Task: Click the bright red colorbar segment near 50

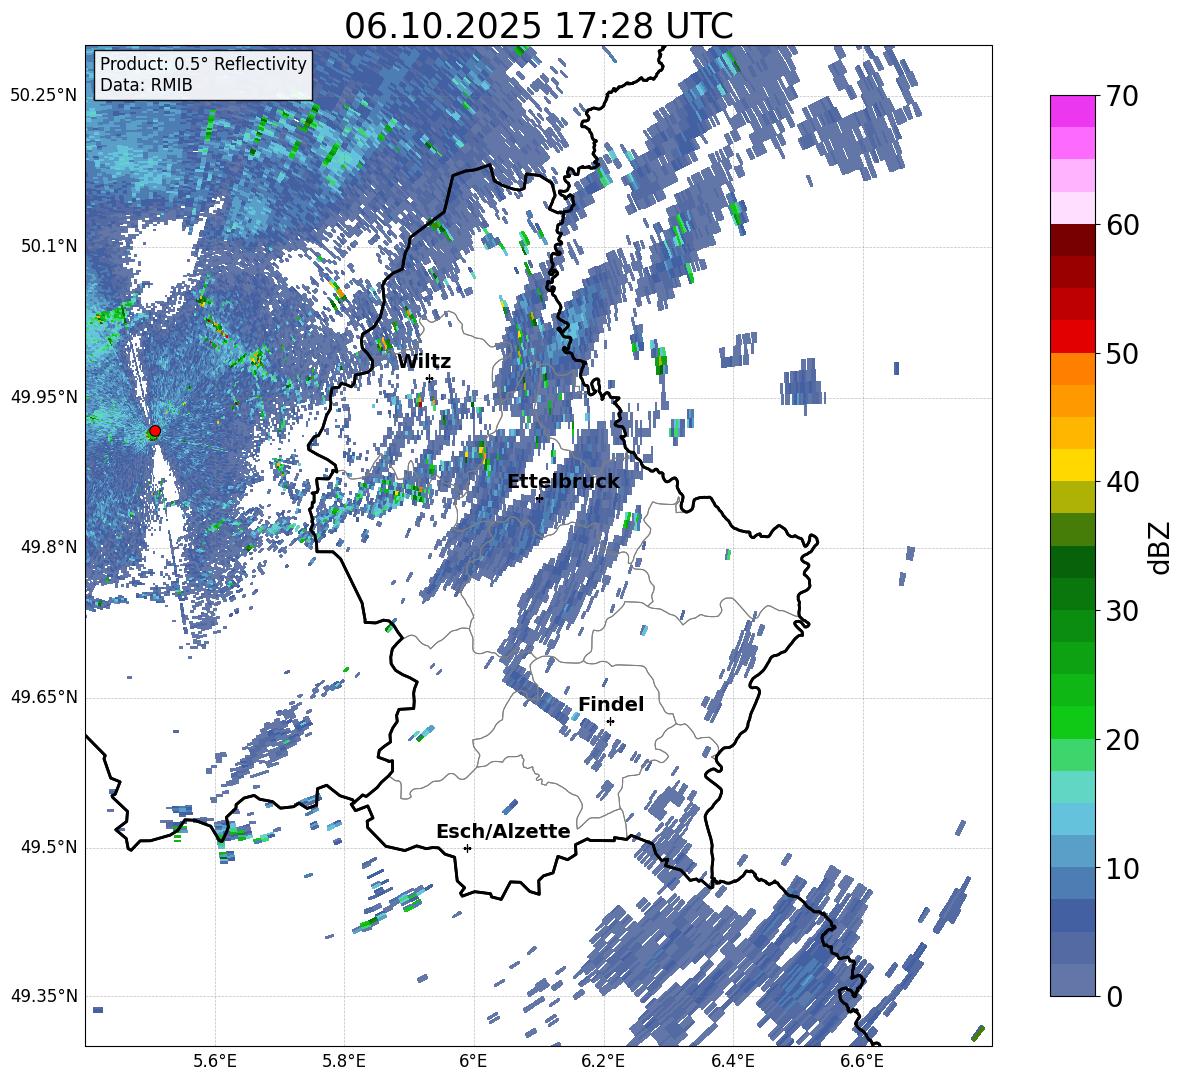Action: point(1073,337)
